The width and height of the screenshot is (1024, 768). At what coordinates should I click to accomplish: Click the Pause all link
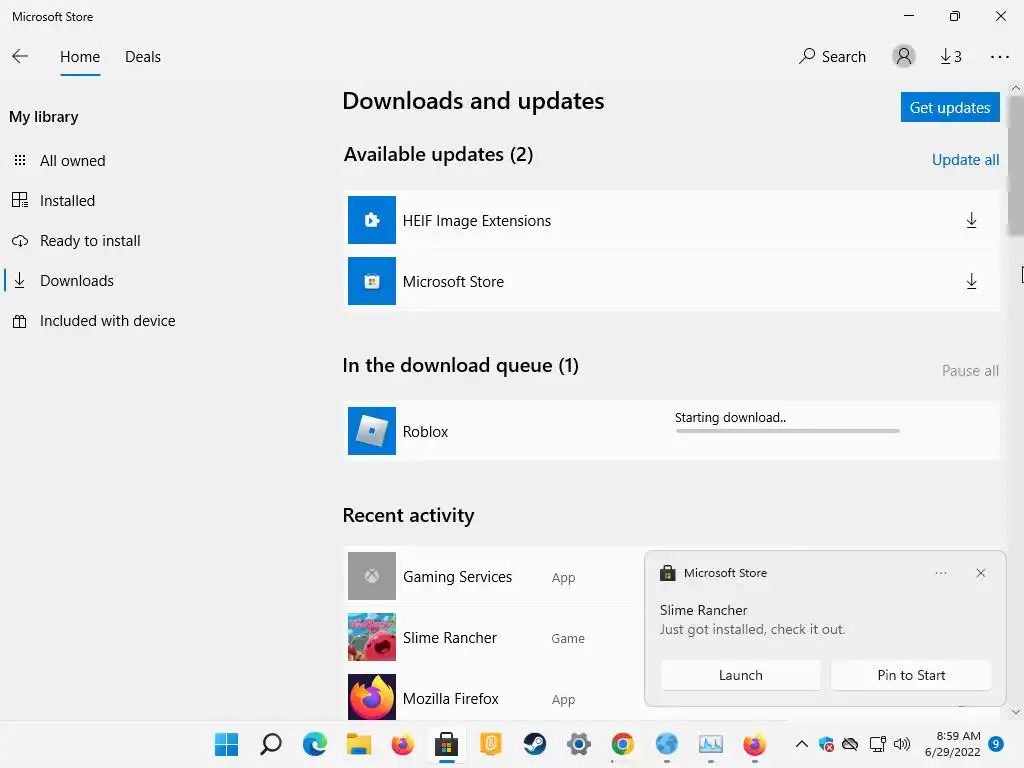pos(970,370)
